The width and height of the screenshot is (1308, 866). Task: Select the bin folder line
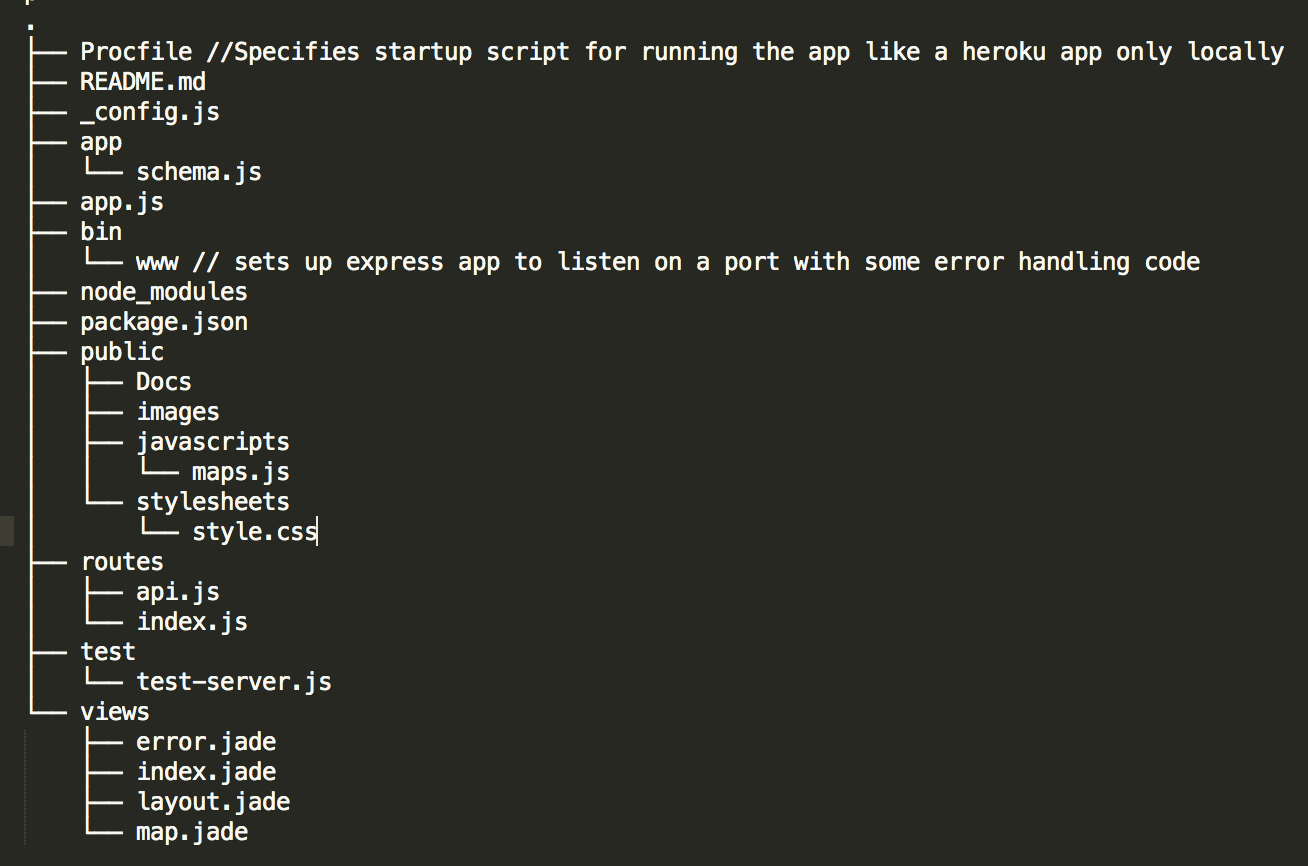[x=101, y=232]
